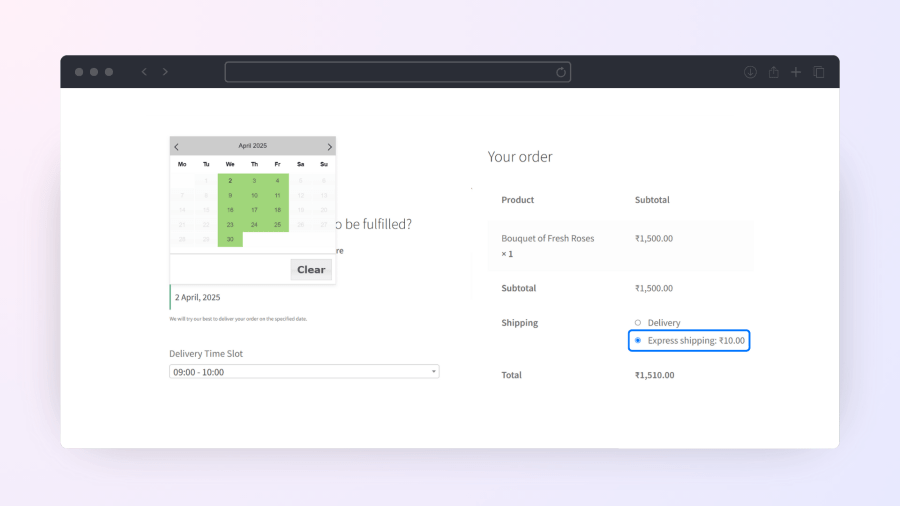Show the tab overview icon

coord(819,72)
